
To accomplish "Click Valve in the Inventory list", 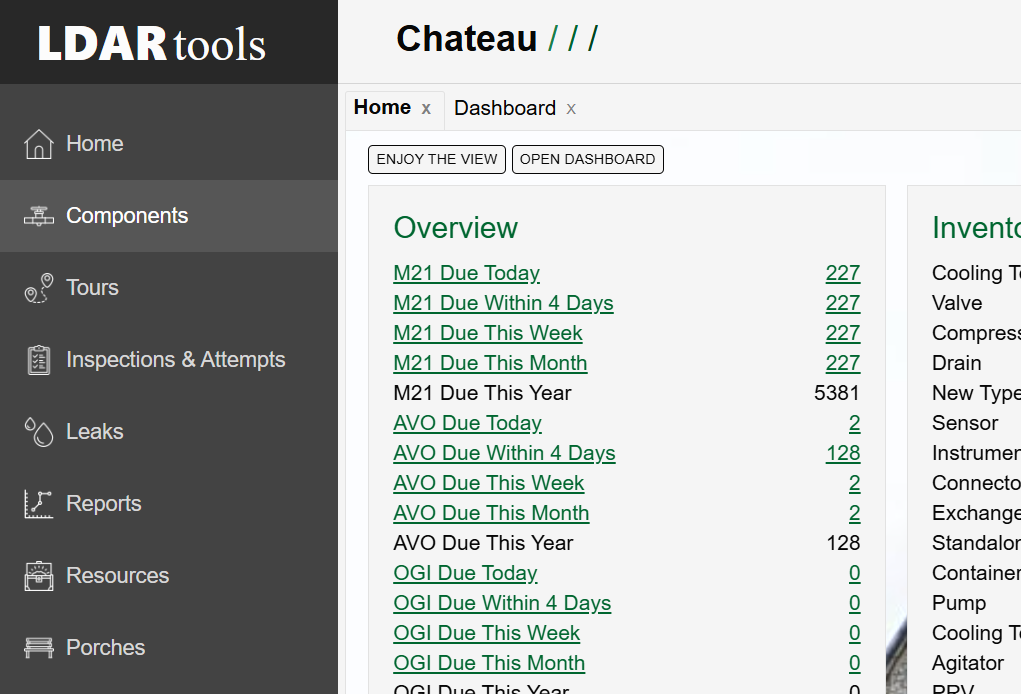I will click(957, 303).
